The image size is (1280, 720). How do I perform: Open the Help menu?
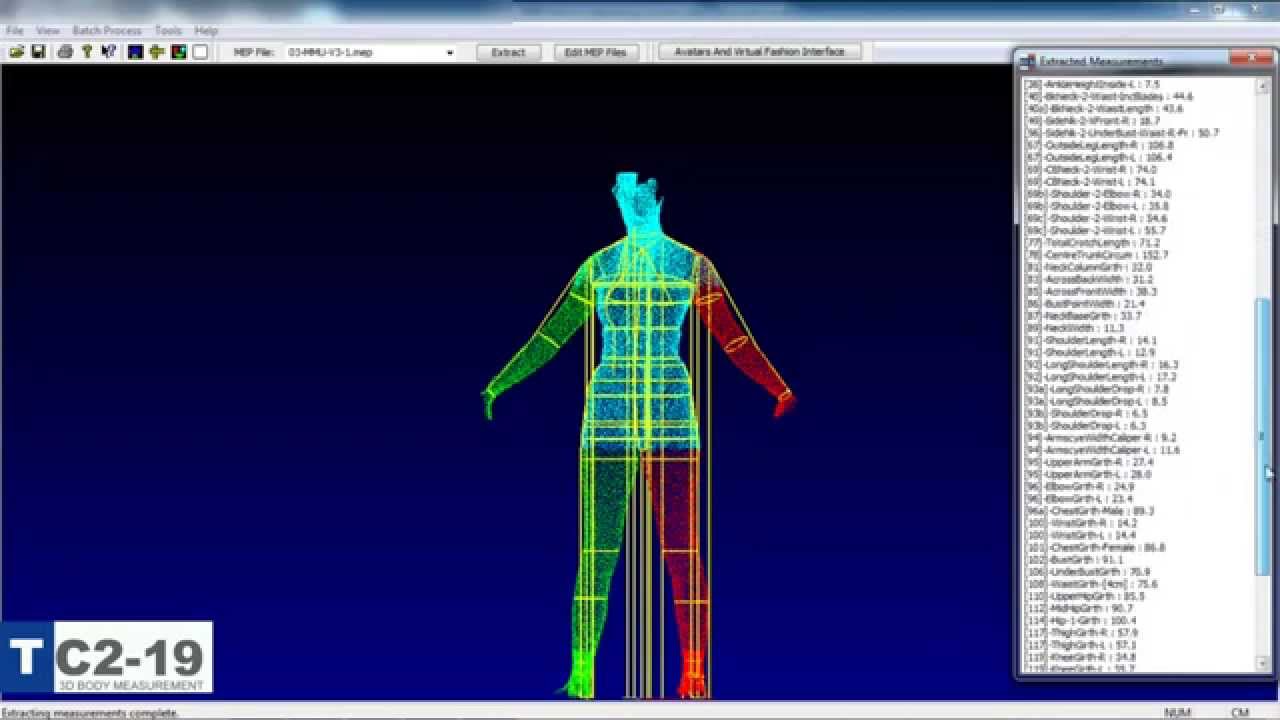(206, 31)
